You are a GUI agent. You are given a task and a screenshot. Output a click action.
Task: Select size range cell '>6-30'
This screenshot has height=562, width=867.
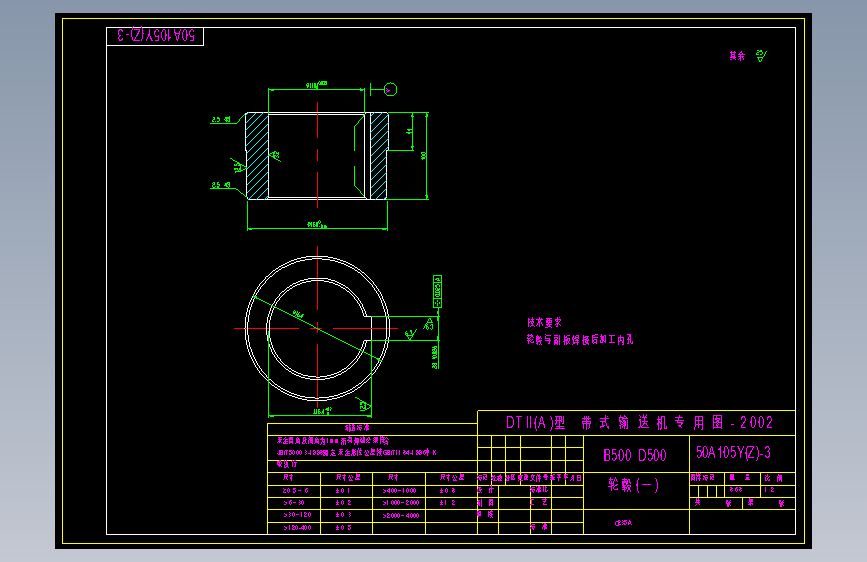click(x=294, y=503)
